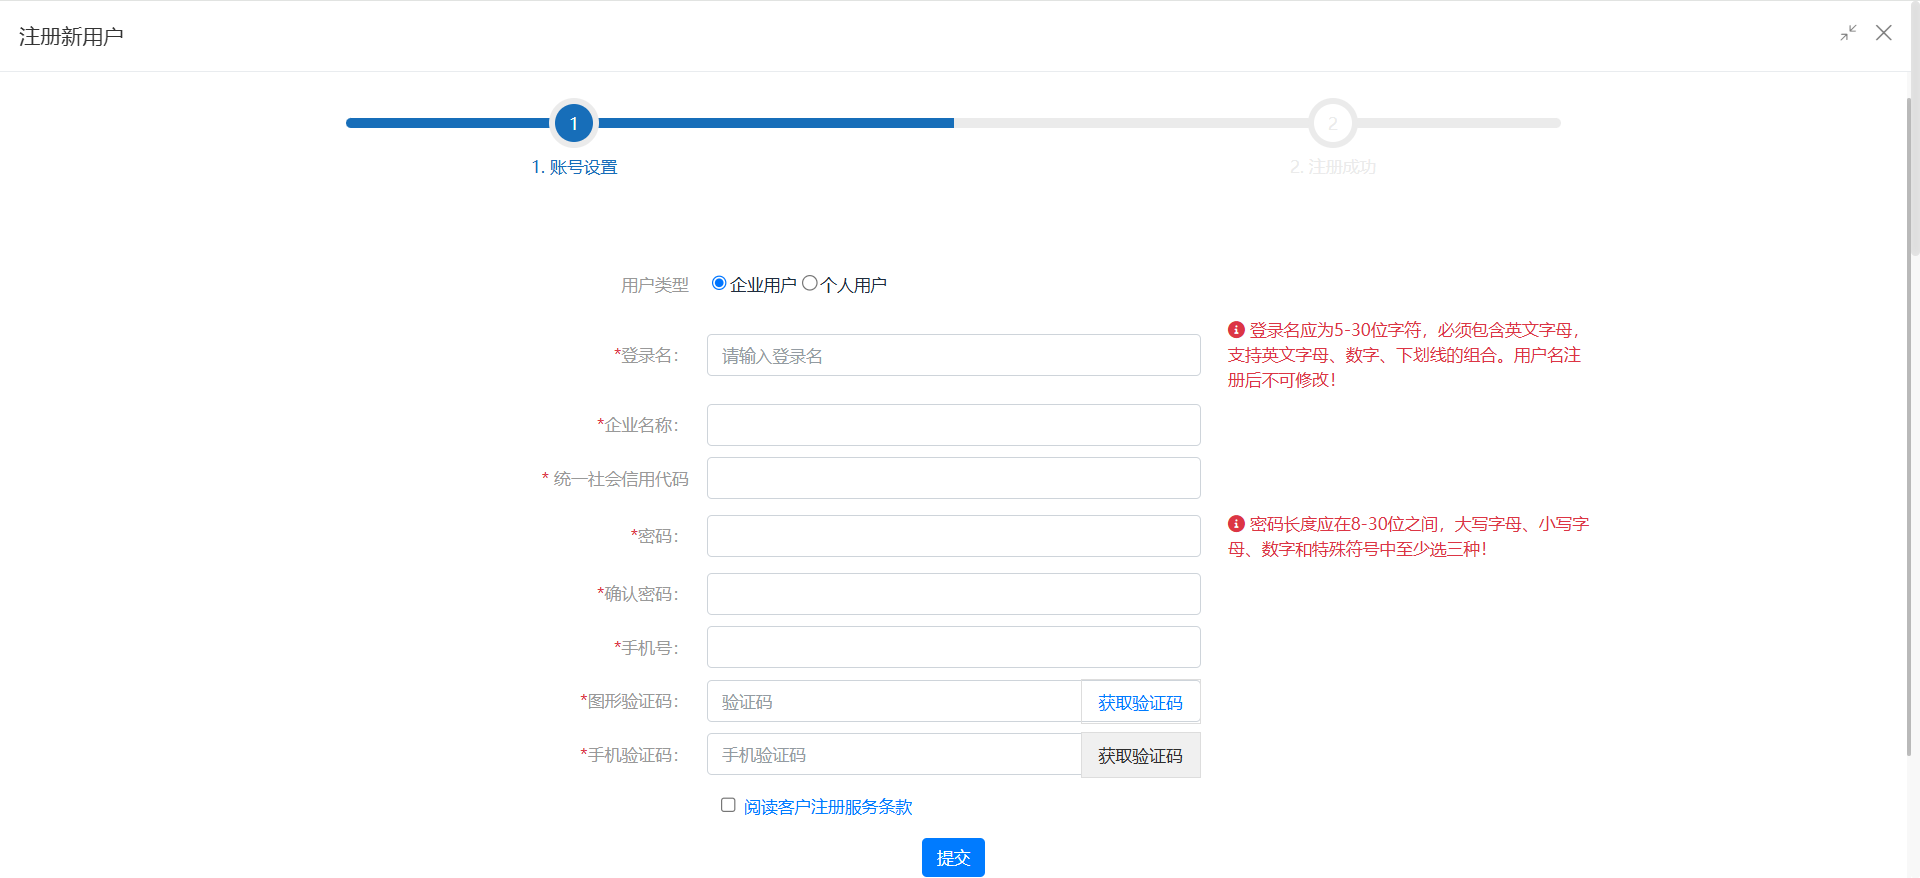The image size is (1920, 878).
Task: Click 获取验证码 button for 手机验证码
Action: (x=1141, y=755)
